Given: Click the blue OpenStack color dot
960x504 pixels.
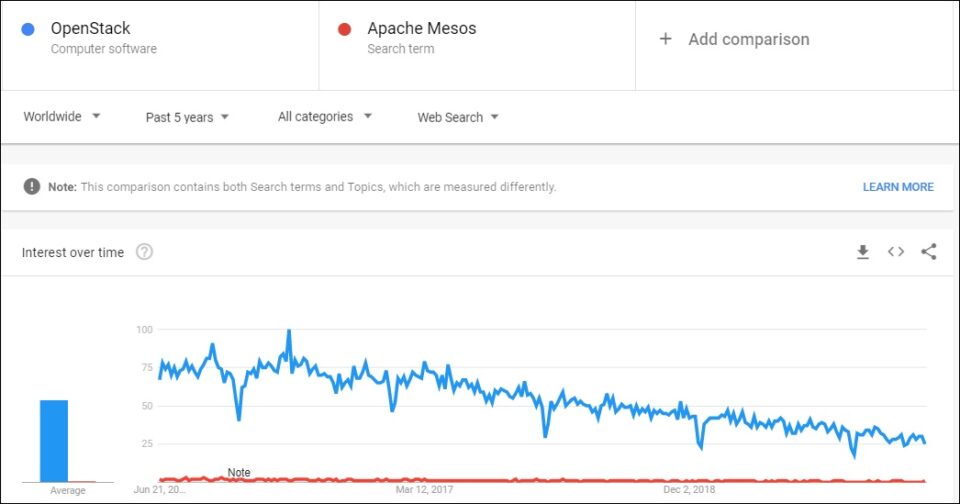Looking at the screenshot, I should click(28, 29).
